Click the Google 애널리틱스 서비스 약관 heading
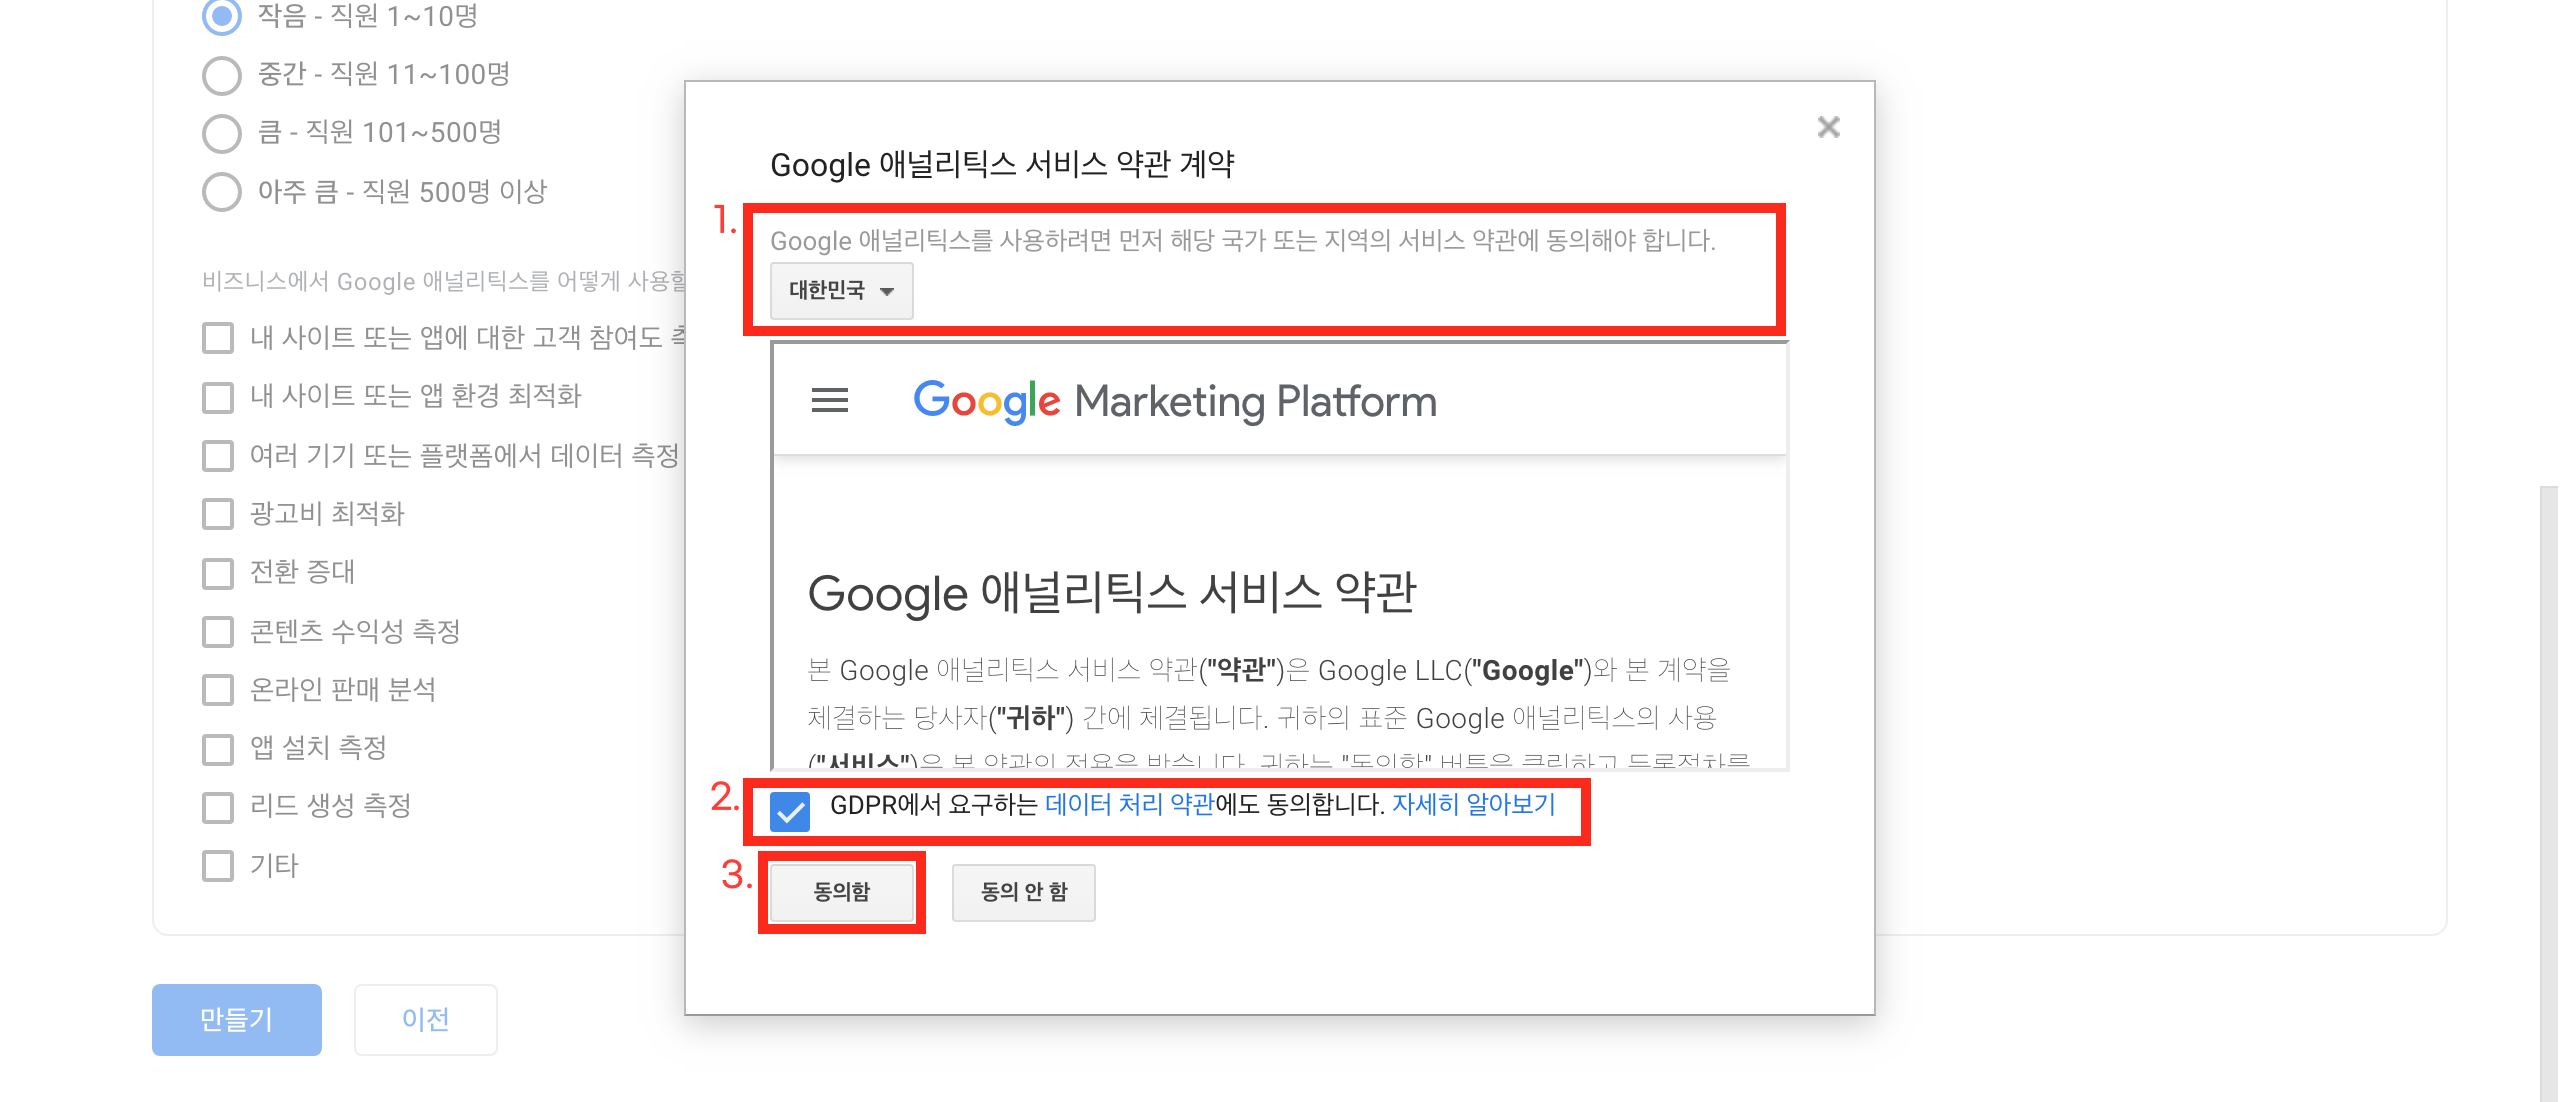This screenshot has height=1102, width=2560. point(1112,593)
